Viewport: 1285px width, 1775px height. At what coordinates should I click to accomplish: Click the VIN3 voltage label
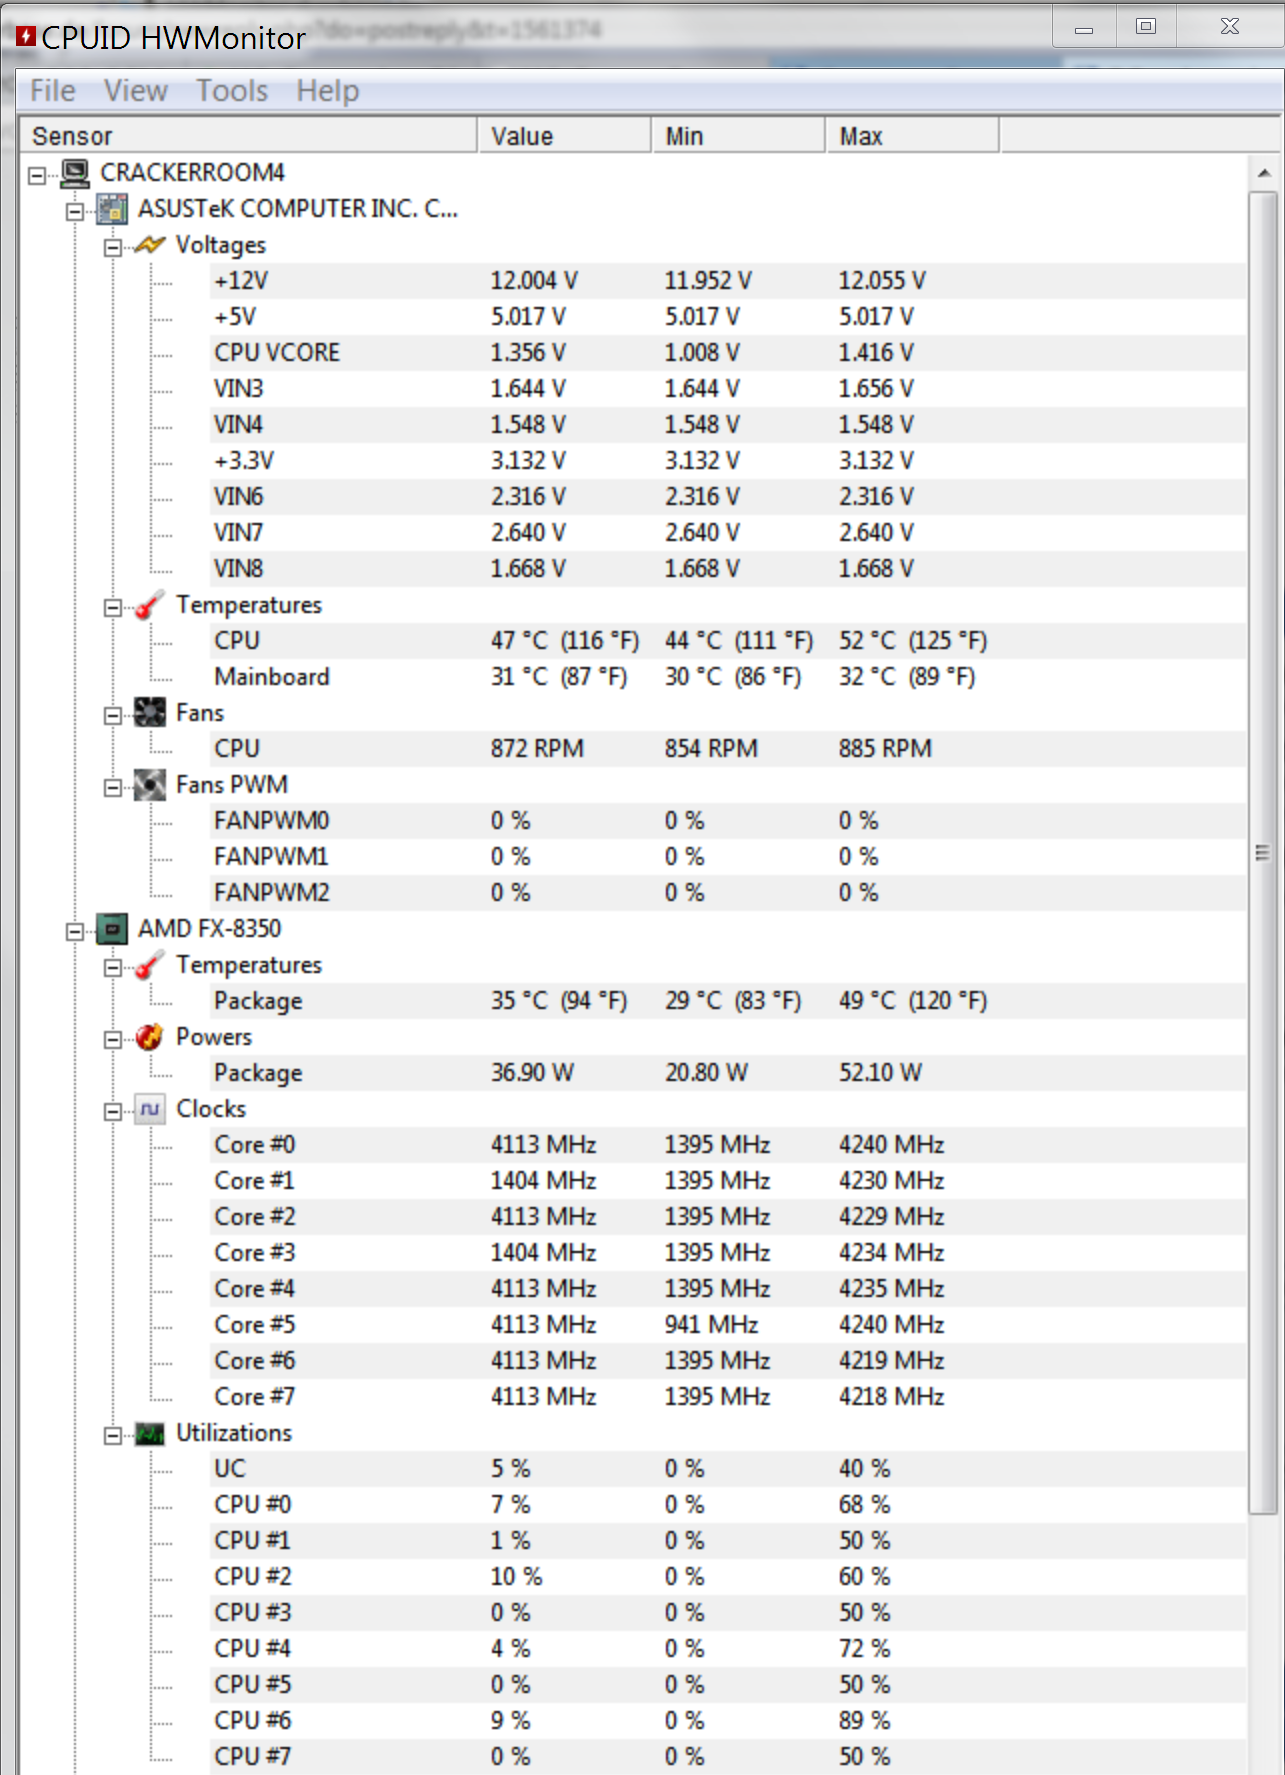(x=238, y=389)
